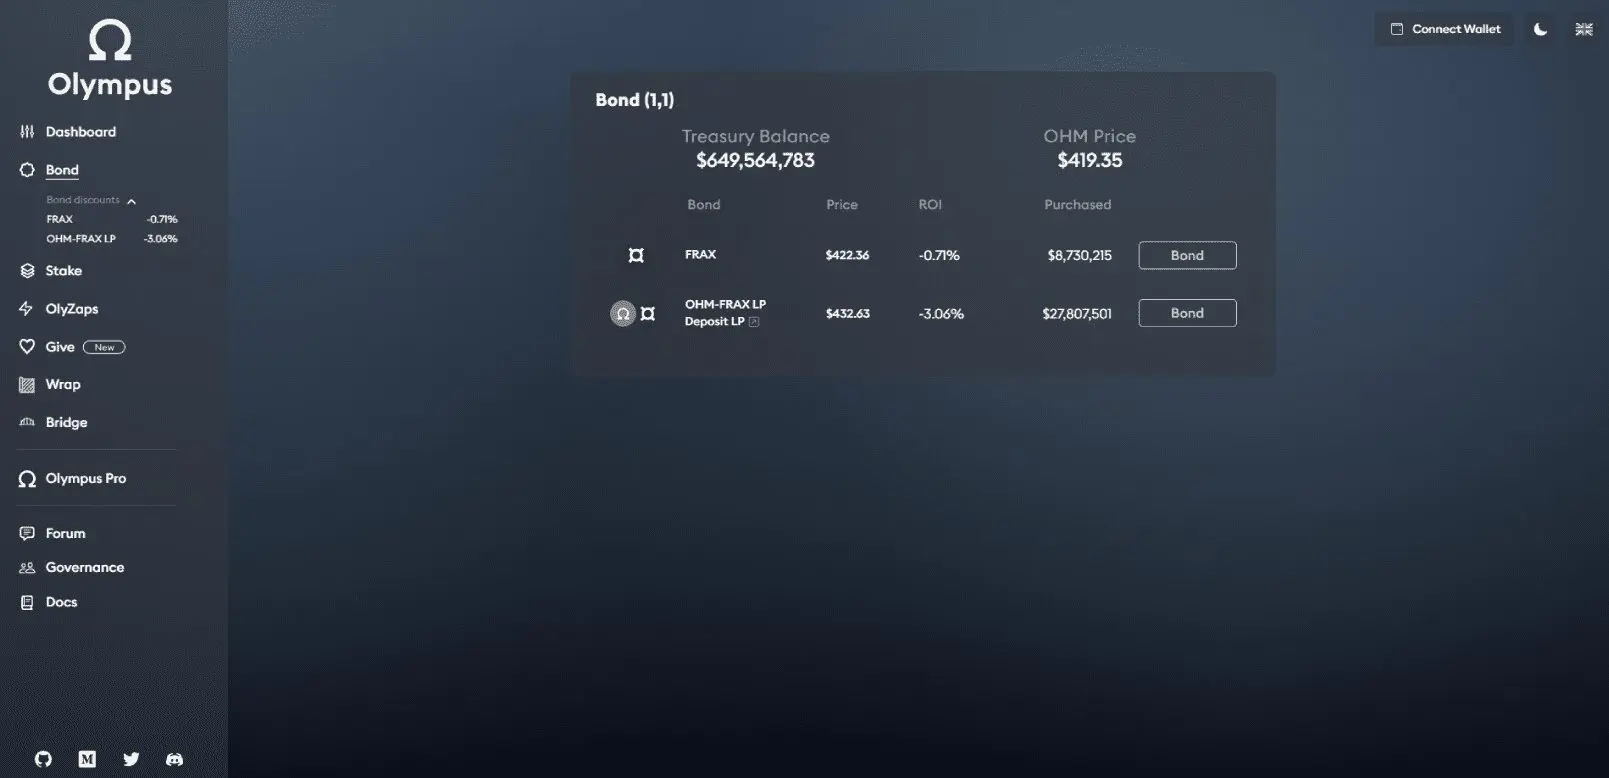Collapse the Bond discounts list
The height and width of the screenshot is (778, 1609).
pyautogui.click(x=131, y=201)
